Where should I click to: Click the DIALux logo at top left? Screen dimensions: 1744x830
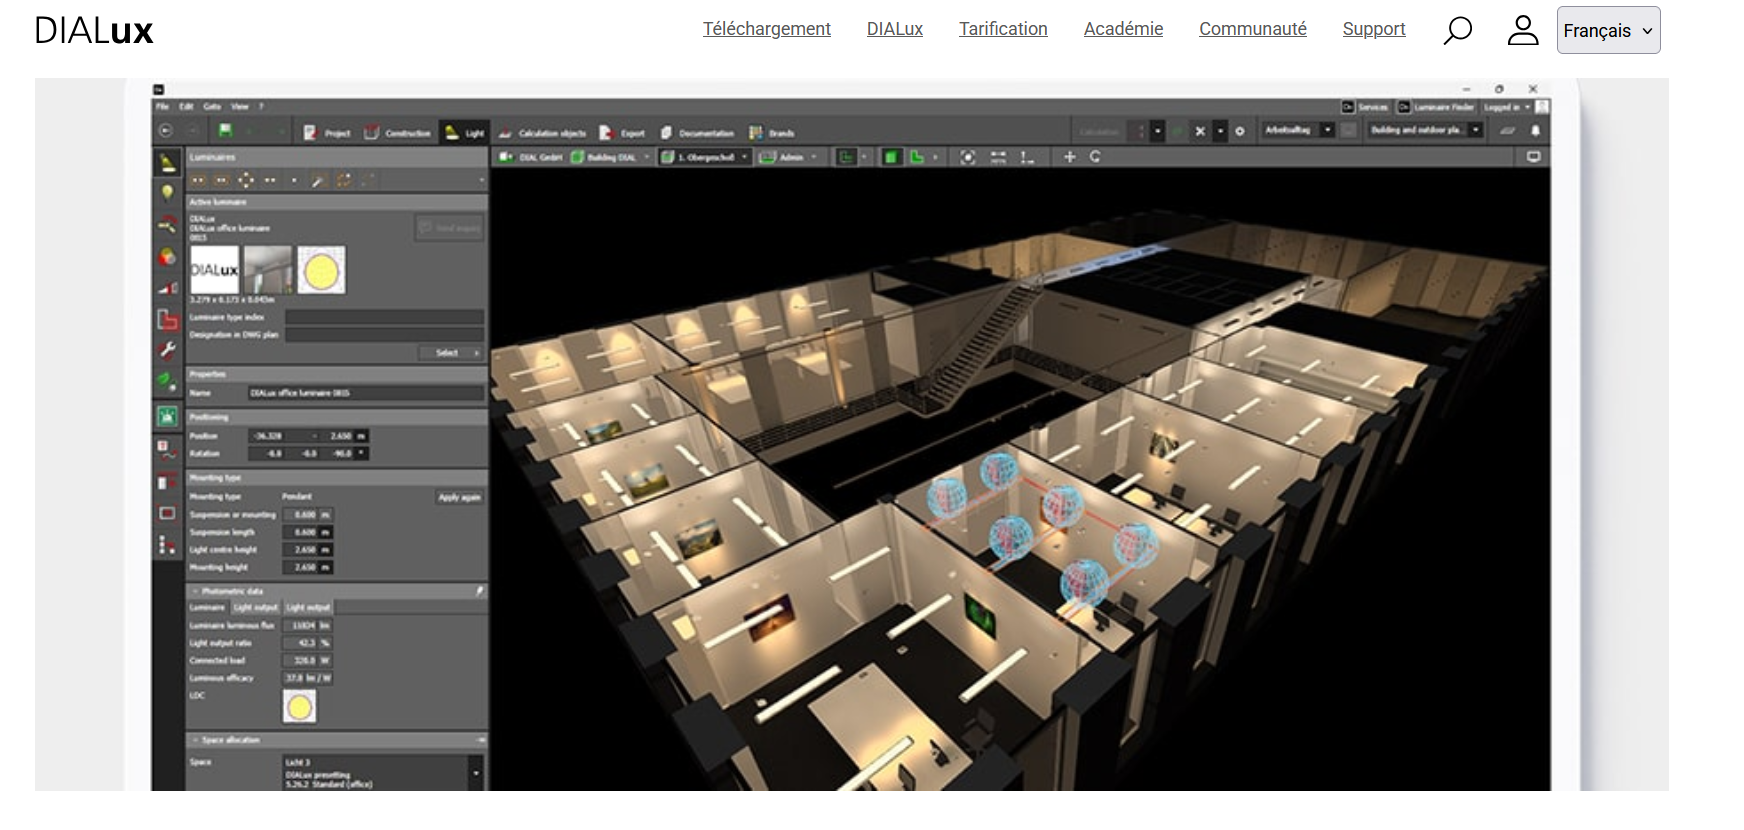(x=94, y=31)
